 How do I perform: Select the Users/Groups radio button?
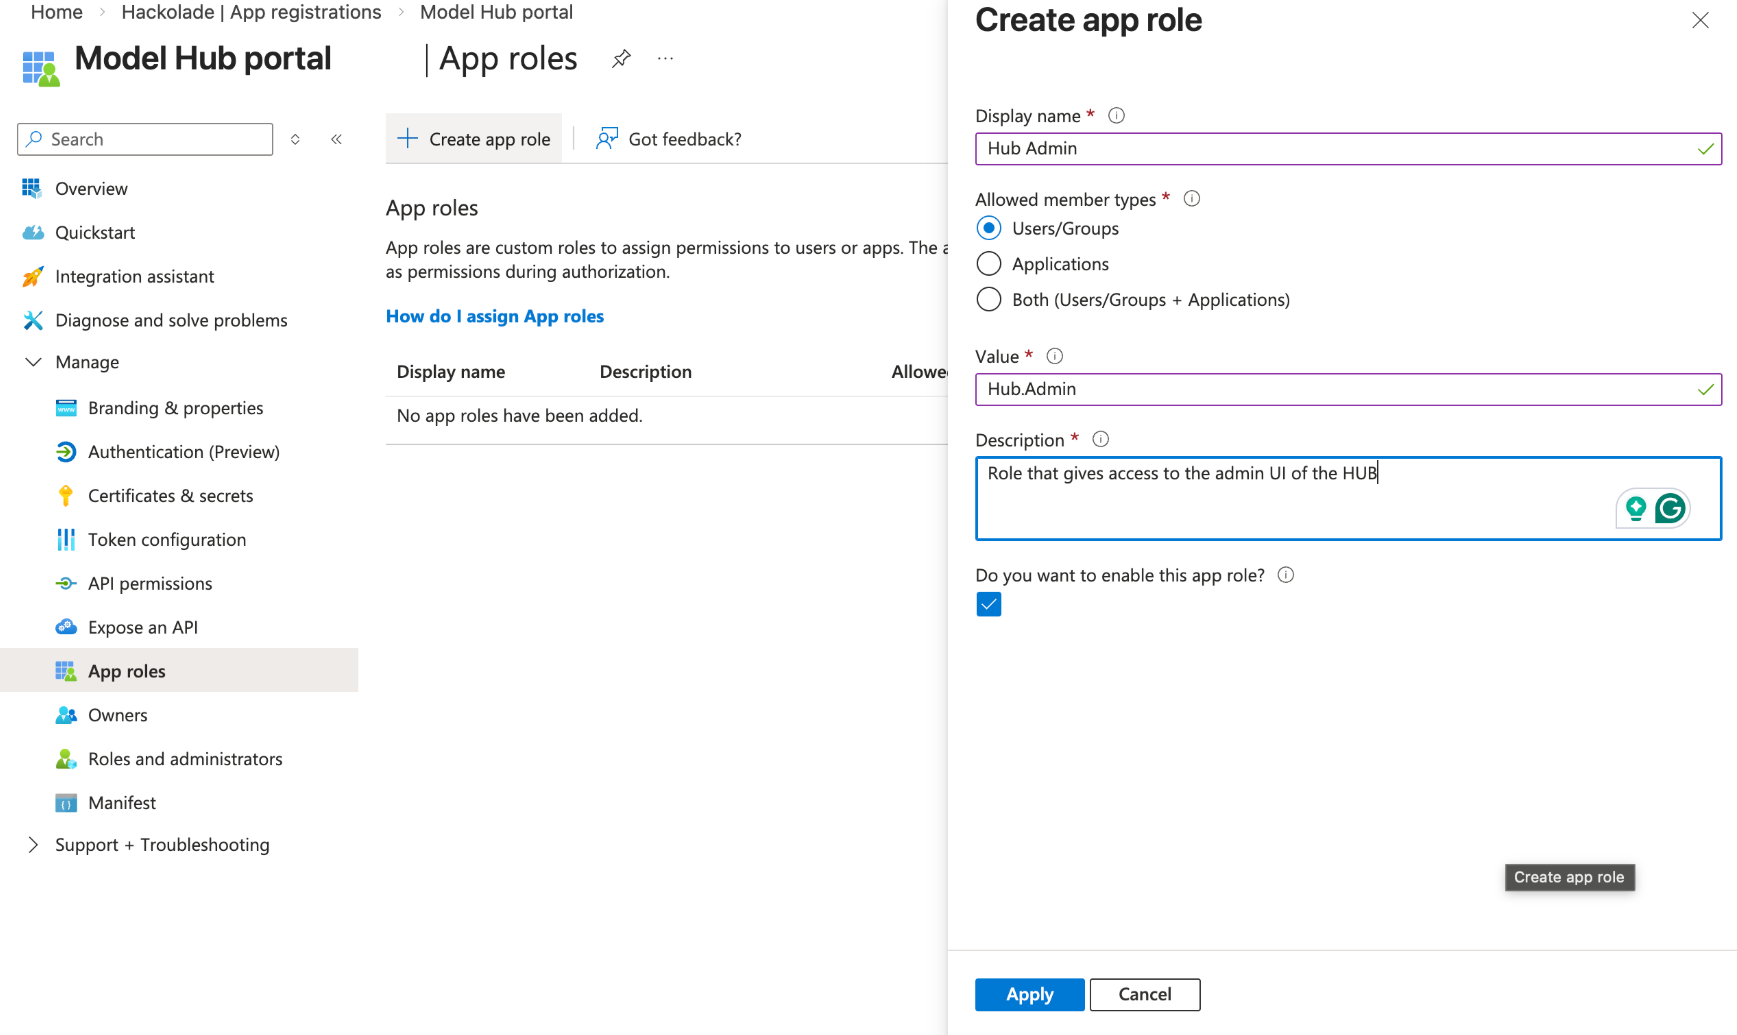(989, 228)
